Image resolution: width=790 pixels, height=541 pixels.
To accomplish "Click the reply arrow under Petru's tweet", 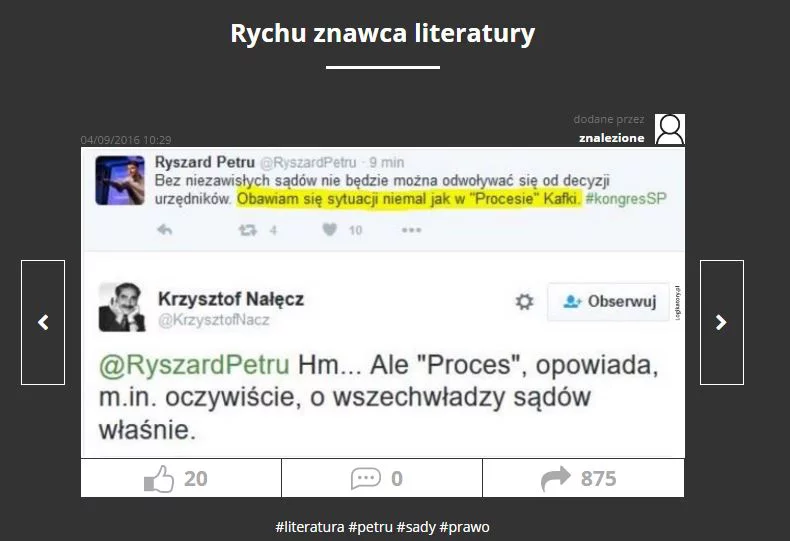I will (165, 230).
